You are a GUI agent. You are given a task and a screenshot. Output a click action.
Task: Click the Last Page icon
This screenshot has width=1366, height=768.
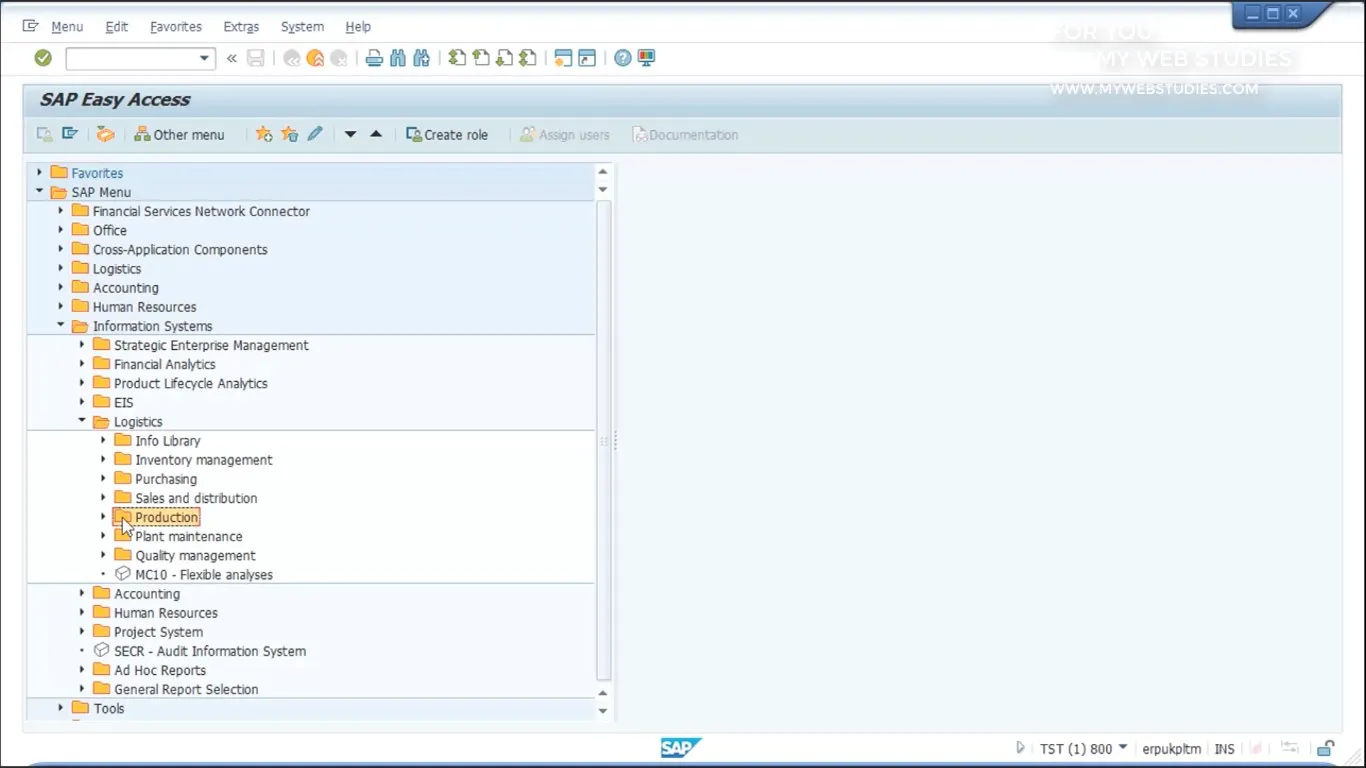pyautogui.click(x=529, y=58)
